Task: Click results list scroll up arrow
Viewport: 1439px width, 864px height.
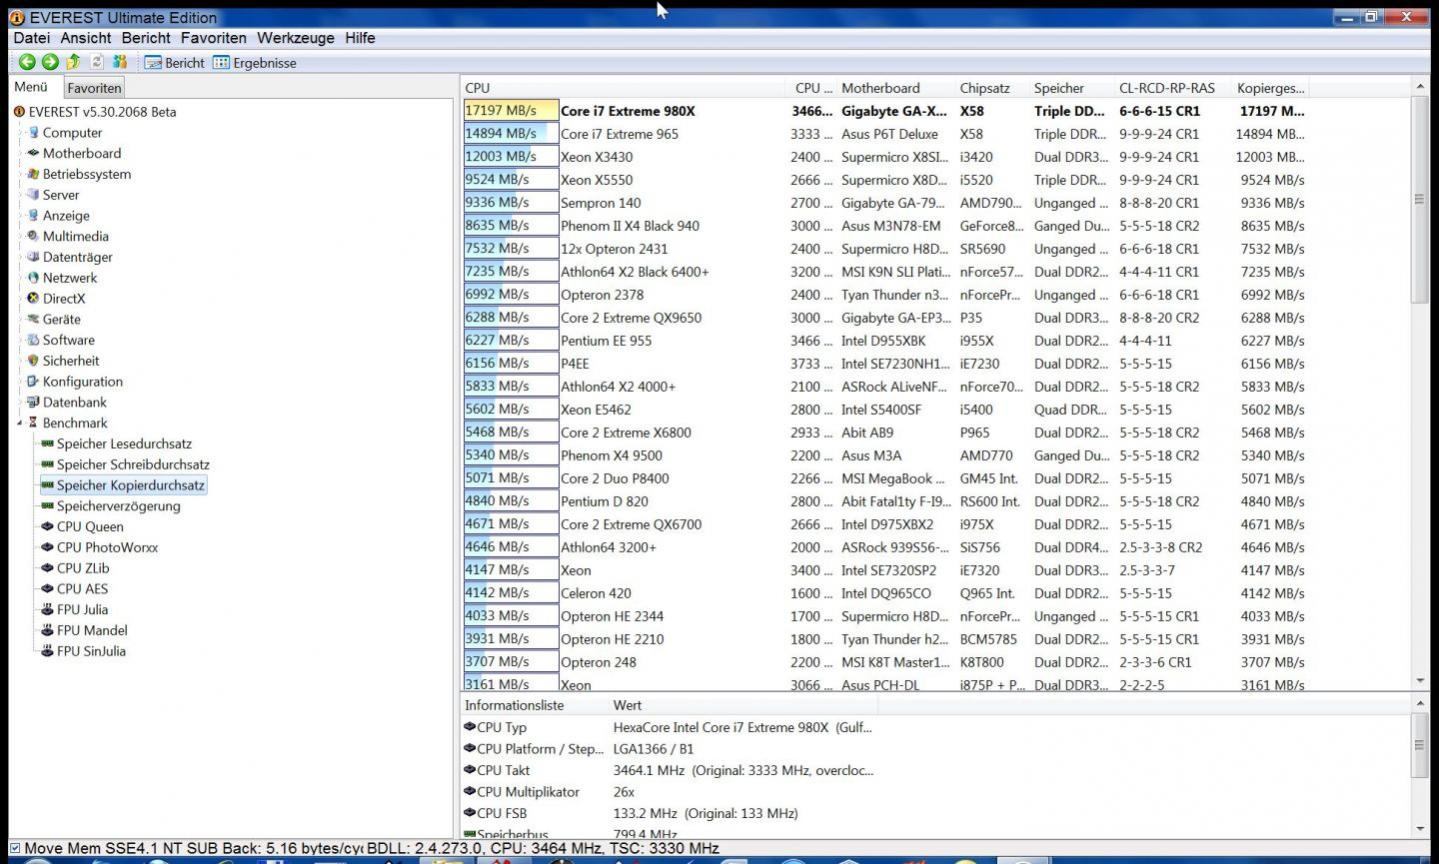Action: [1419, 88]
